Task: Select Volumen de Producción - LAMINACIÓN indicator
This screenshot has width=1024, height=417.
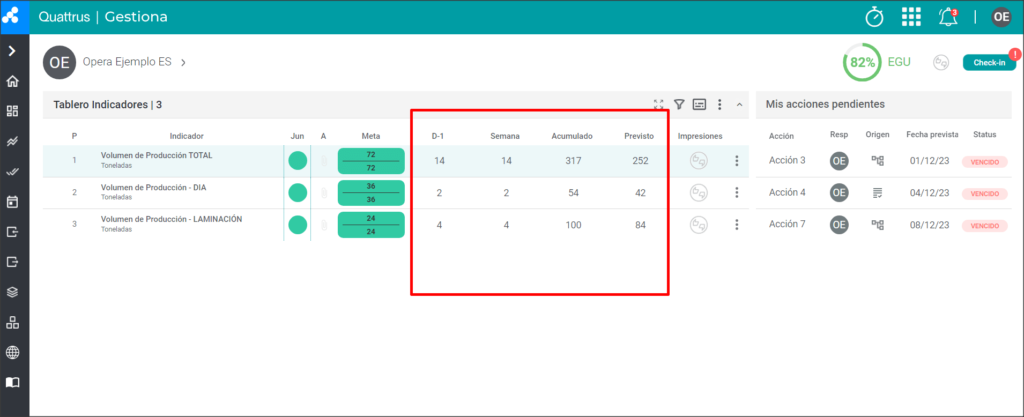Action: tap(171, 219)
